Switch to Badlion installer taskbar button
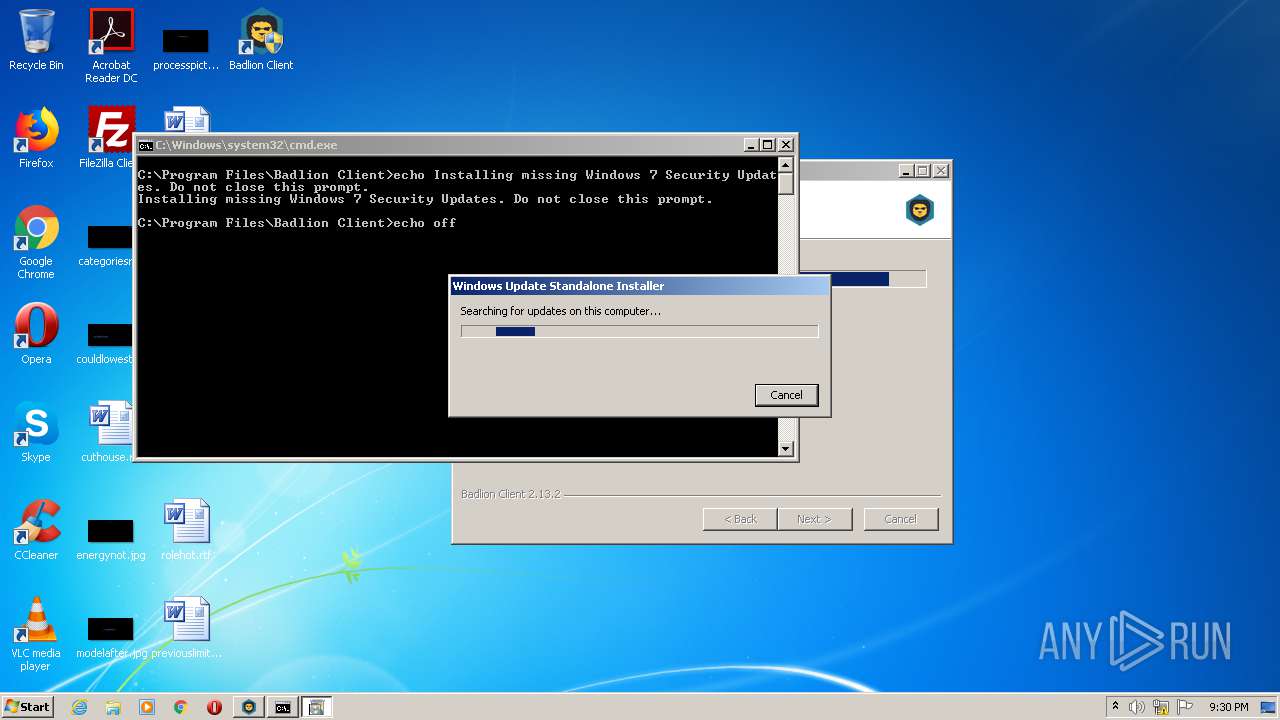Screen dimensions: 1280x720 coord(249,707)
